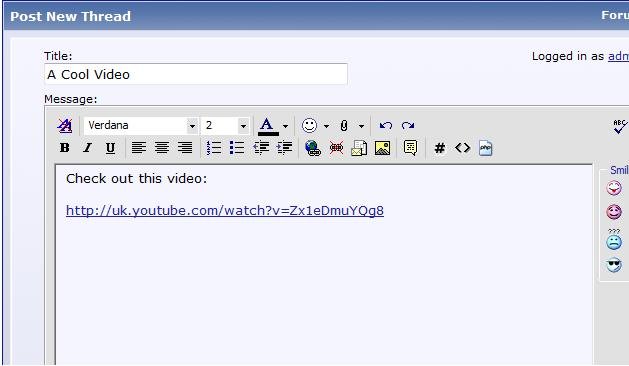This screenshot has width=629, height=366.
Task: Click the Wrap Quote tags icon
Action: pos(410,148)
